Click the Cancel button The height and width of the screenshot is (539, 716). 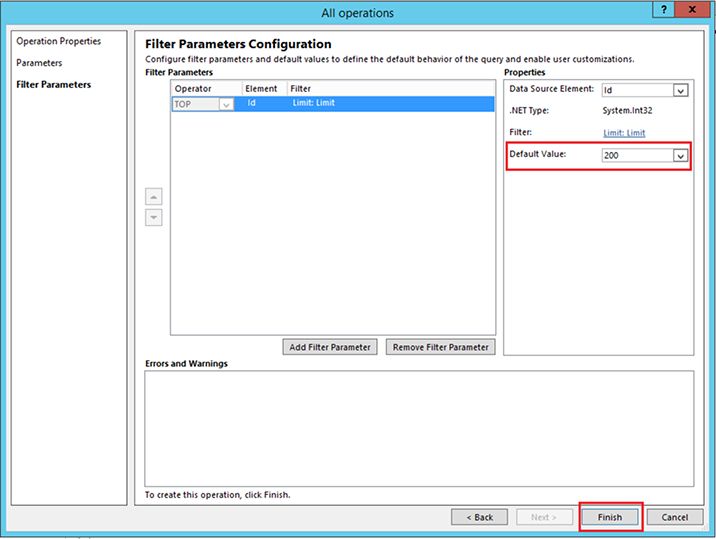point(674,517)
